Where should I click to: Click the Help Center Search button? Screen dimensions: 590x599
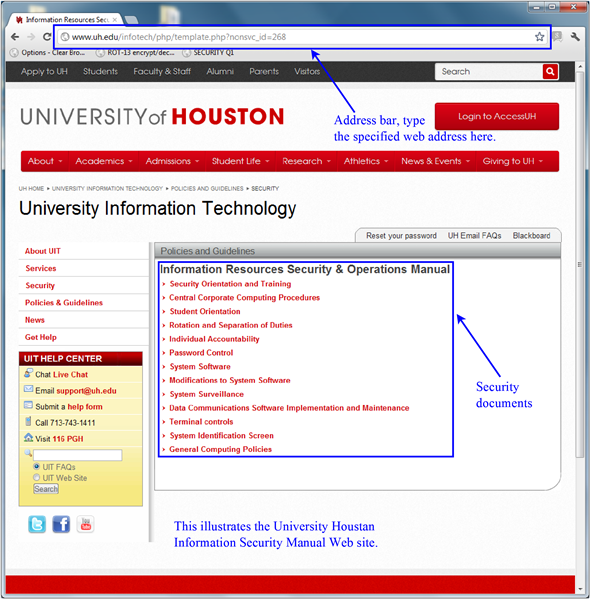46,489
